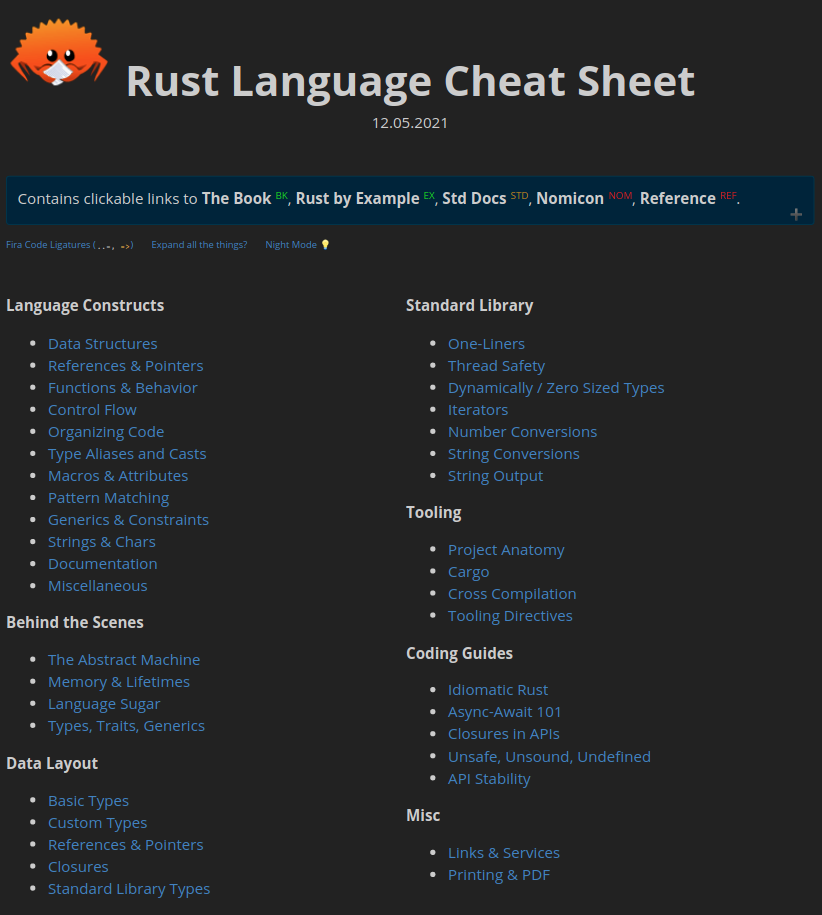Screen dimensions: 822x915
Task: Go to Data Structures section
Action: tap(102, 344)
